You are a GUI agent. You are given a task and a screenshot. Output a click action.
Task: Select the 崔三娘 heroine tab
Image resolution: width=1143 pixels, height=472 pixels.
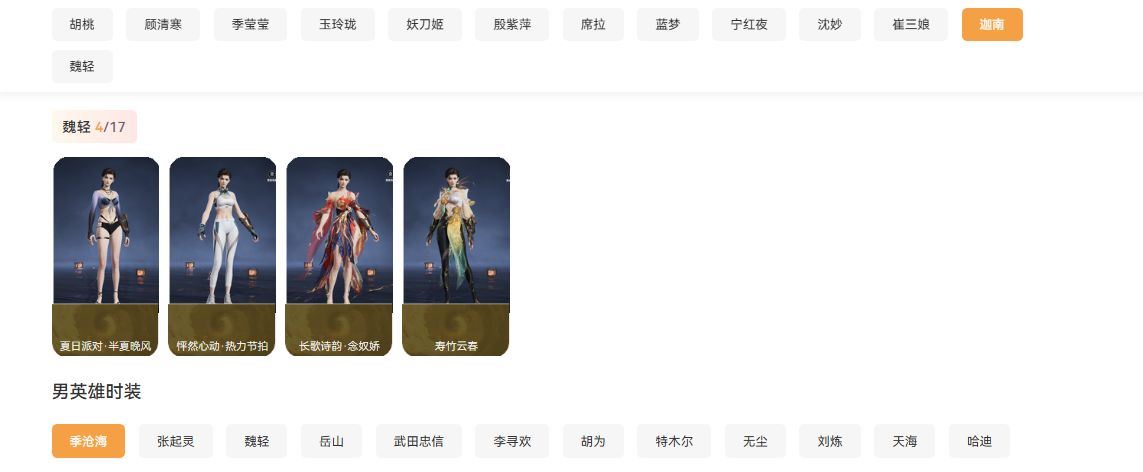(x=911, y=24)
